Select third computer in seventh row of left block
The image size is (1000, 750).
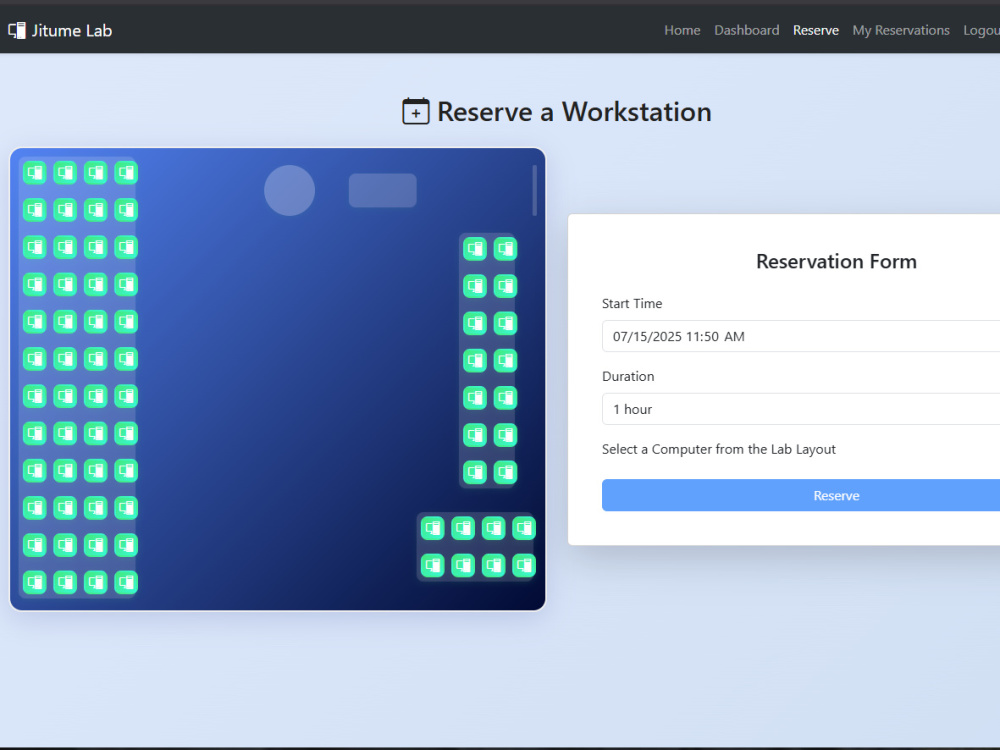point(96,396)
